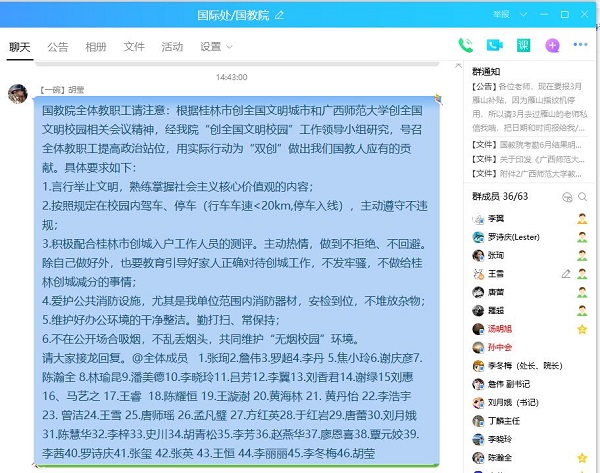Viewport: 600px width, 473px height.
Task: Click the blue message bubble text
Action: [x=236, y=282]
